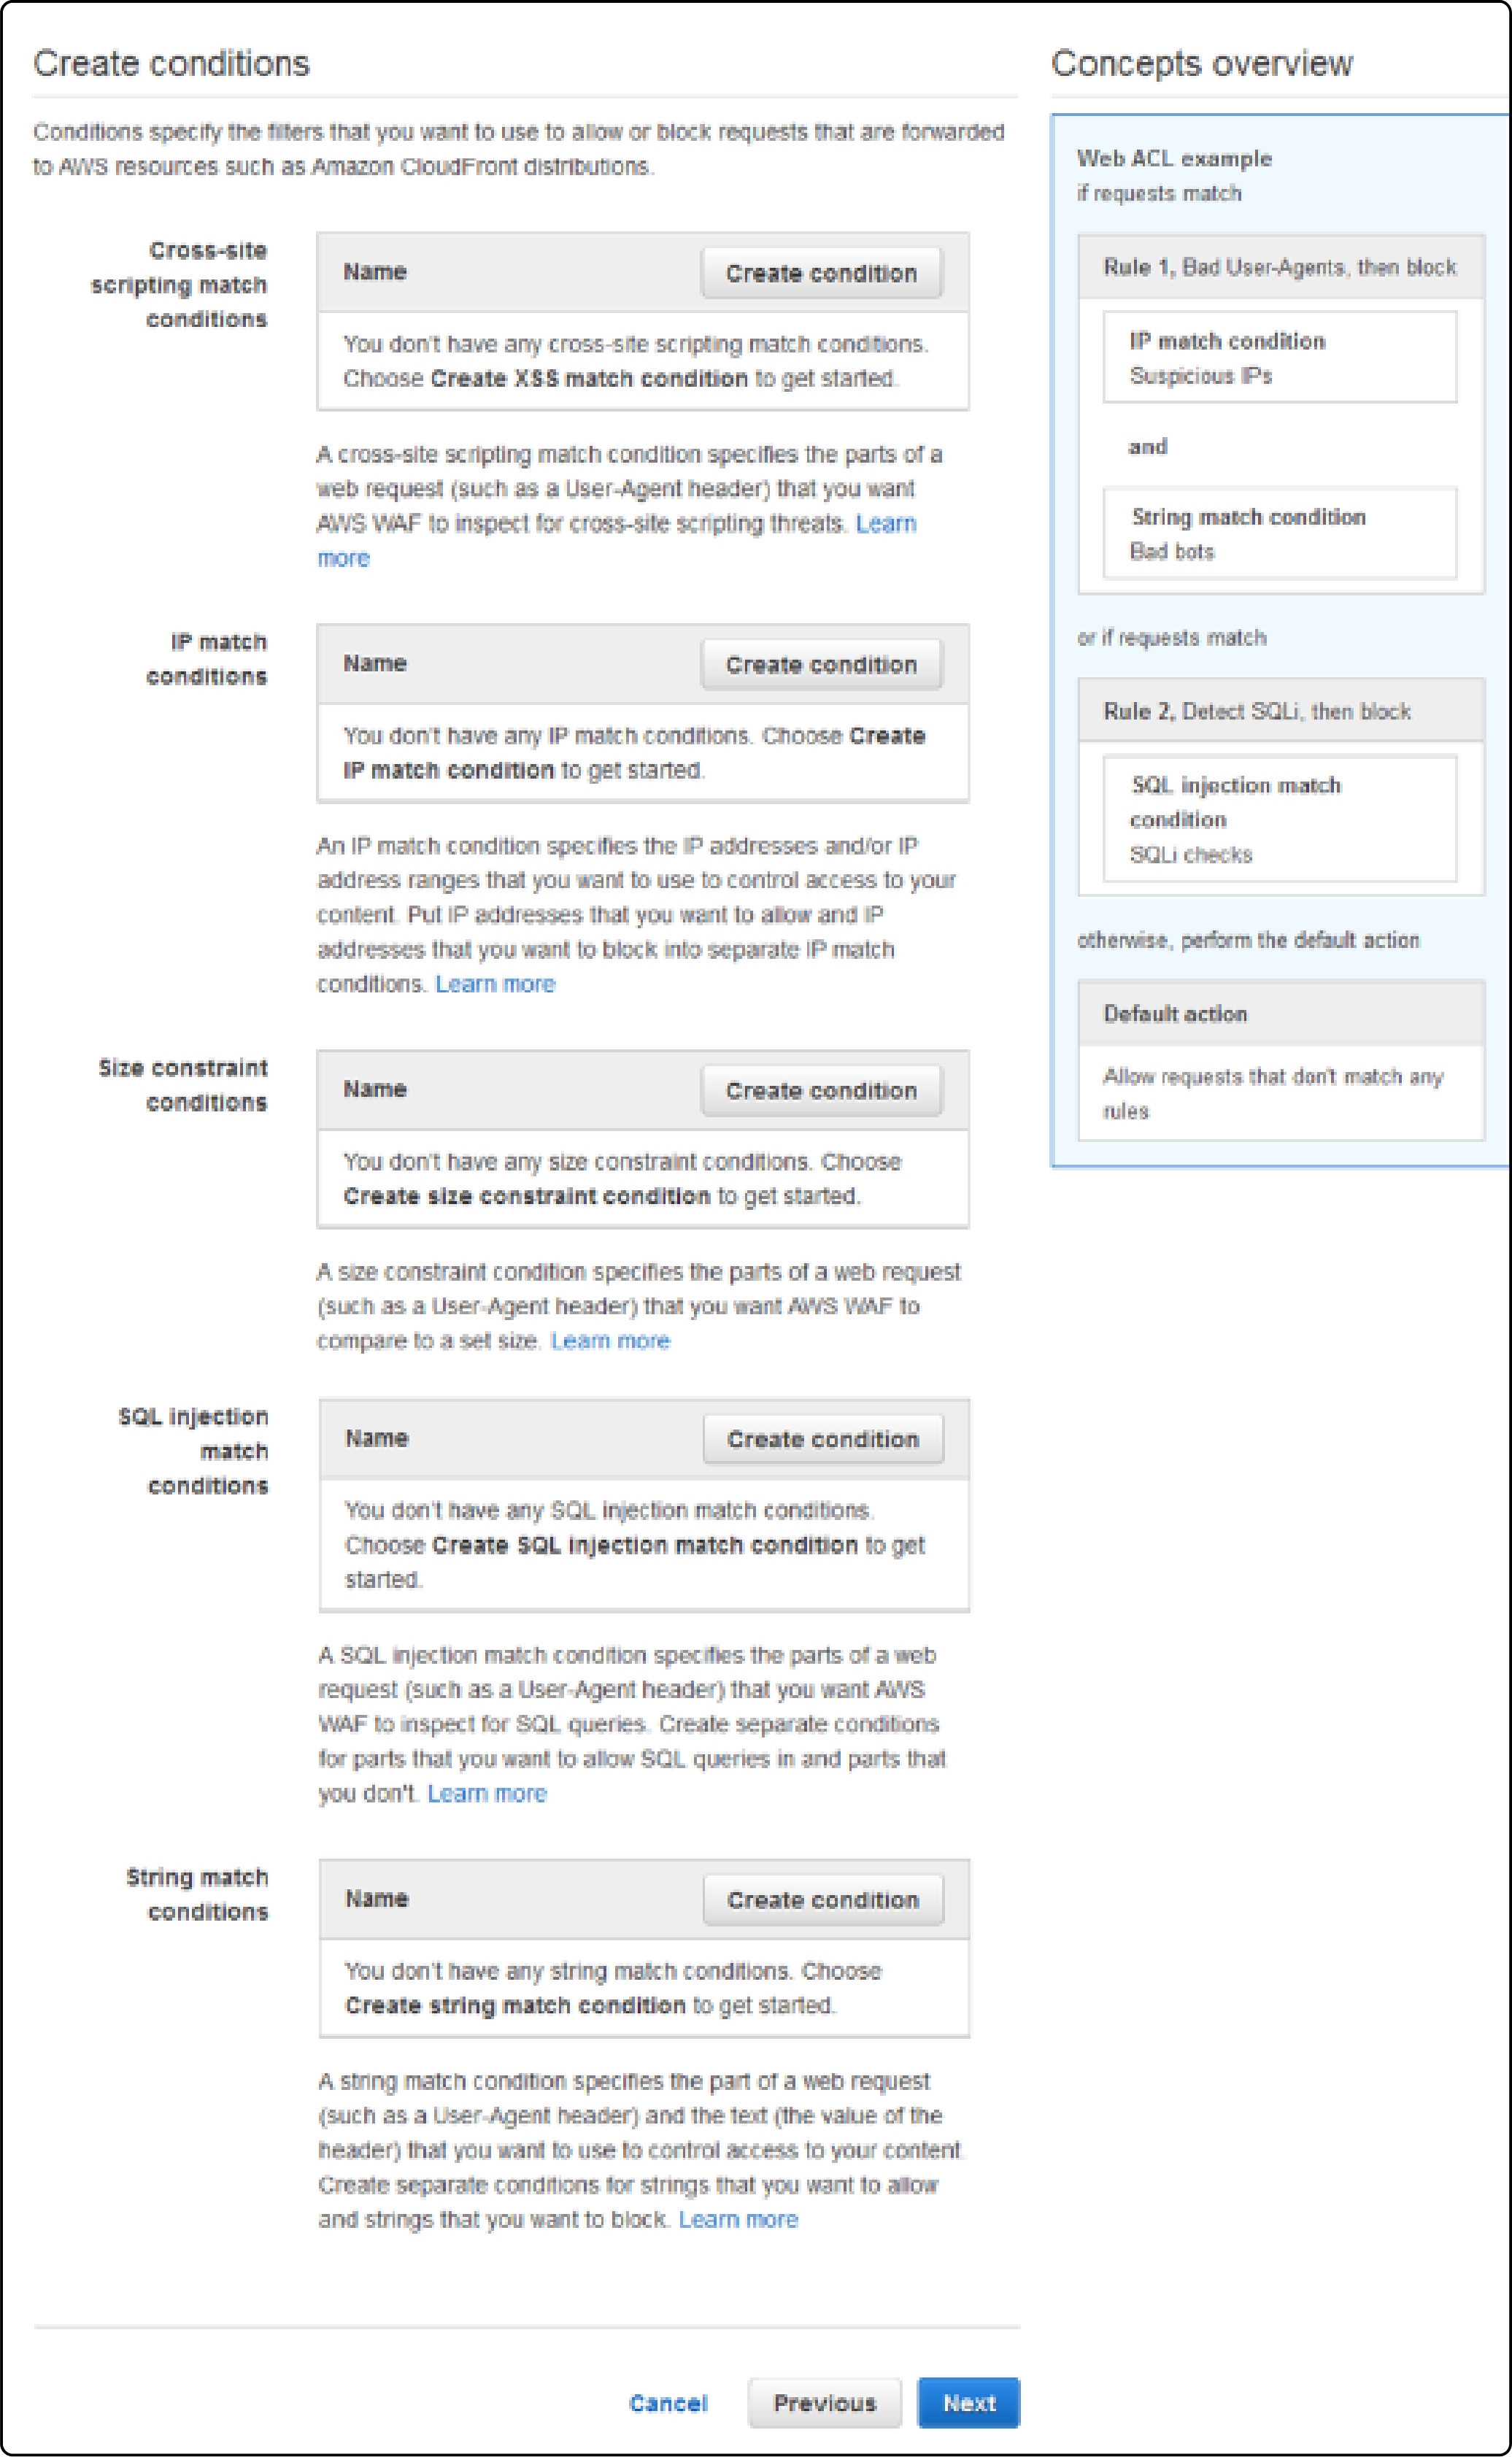Select Rule 1 Bad User-Agents header
The height and width of the screenshot is (2457, 1512).
(1281, 268)
